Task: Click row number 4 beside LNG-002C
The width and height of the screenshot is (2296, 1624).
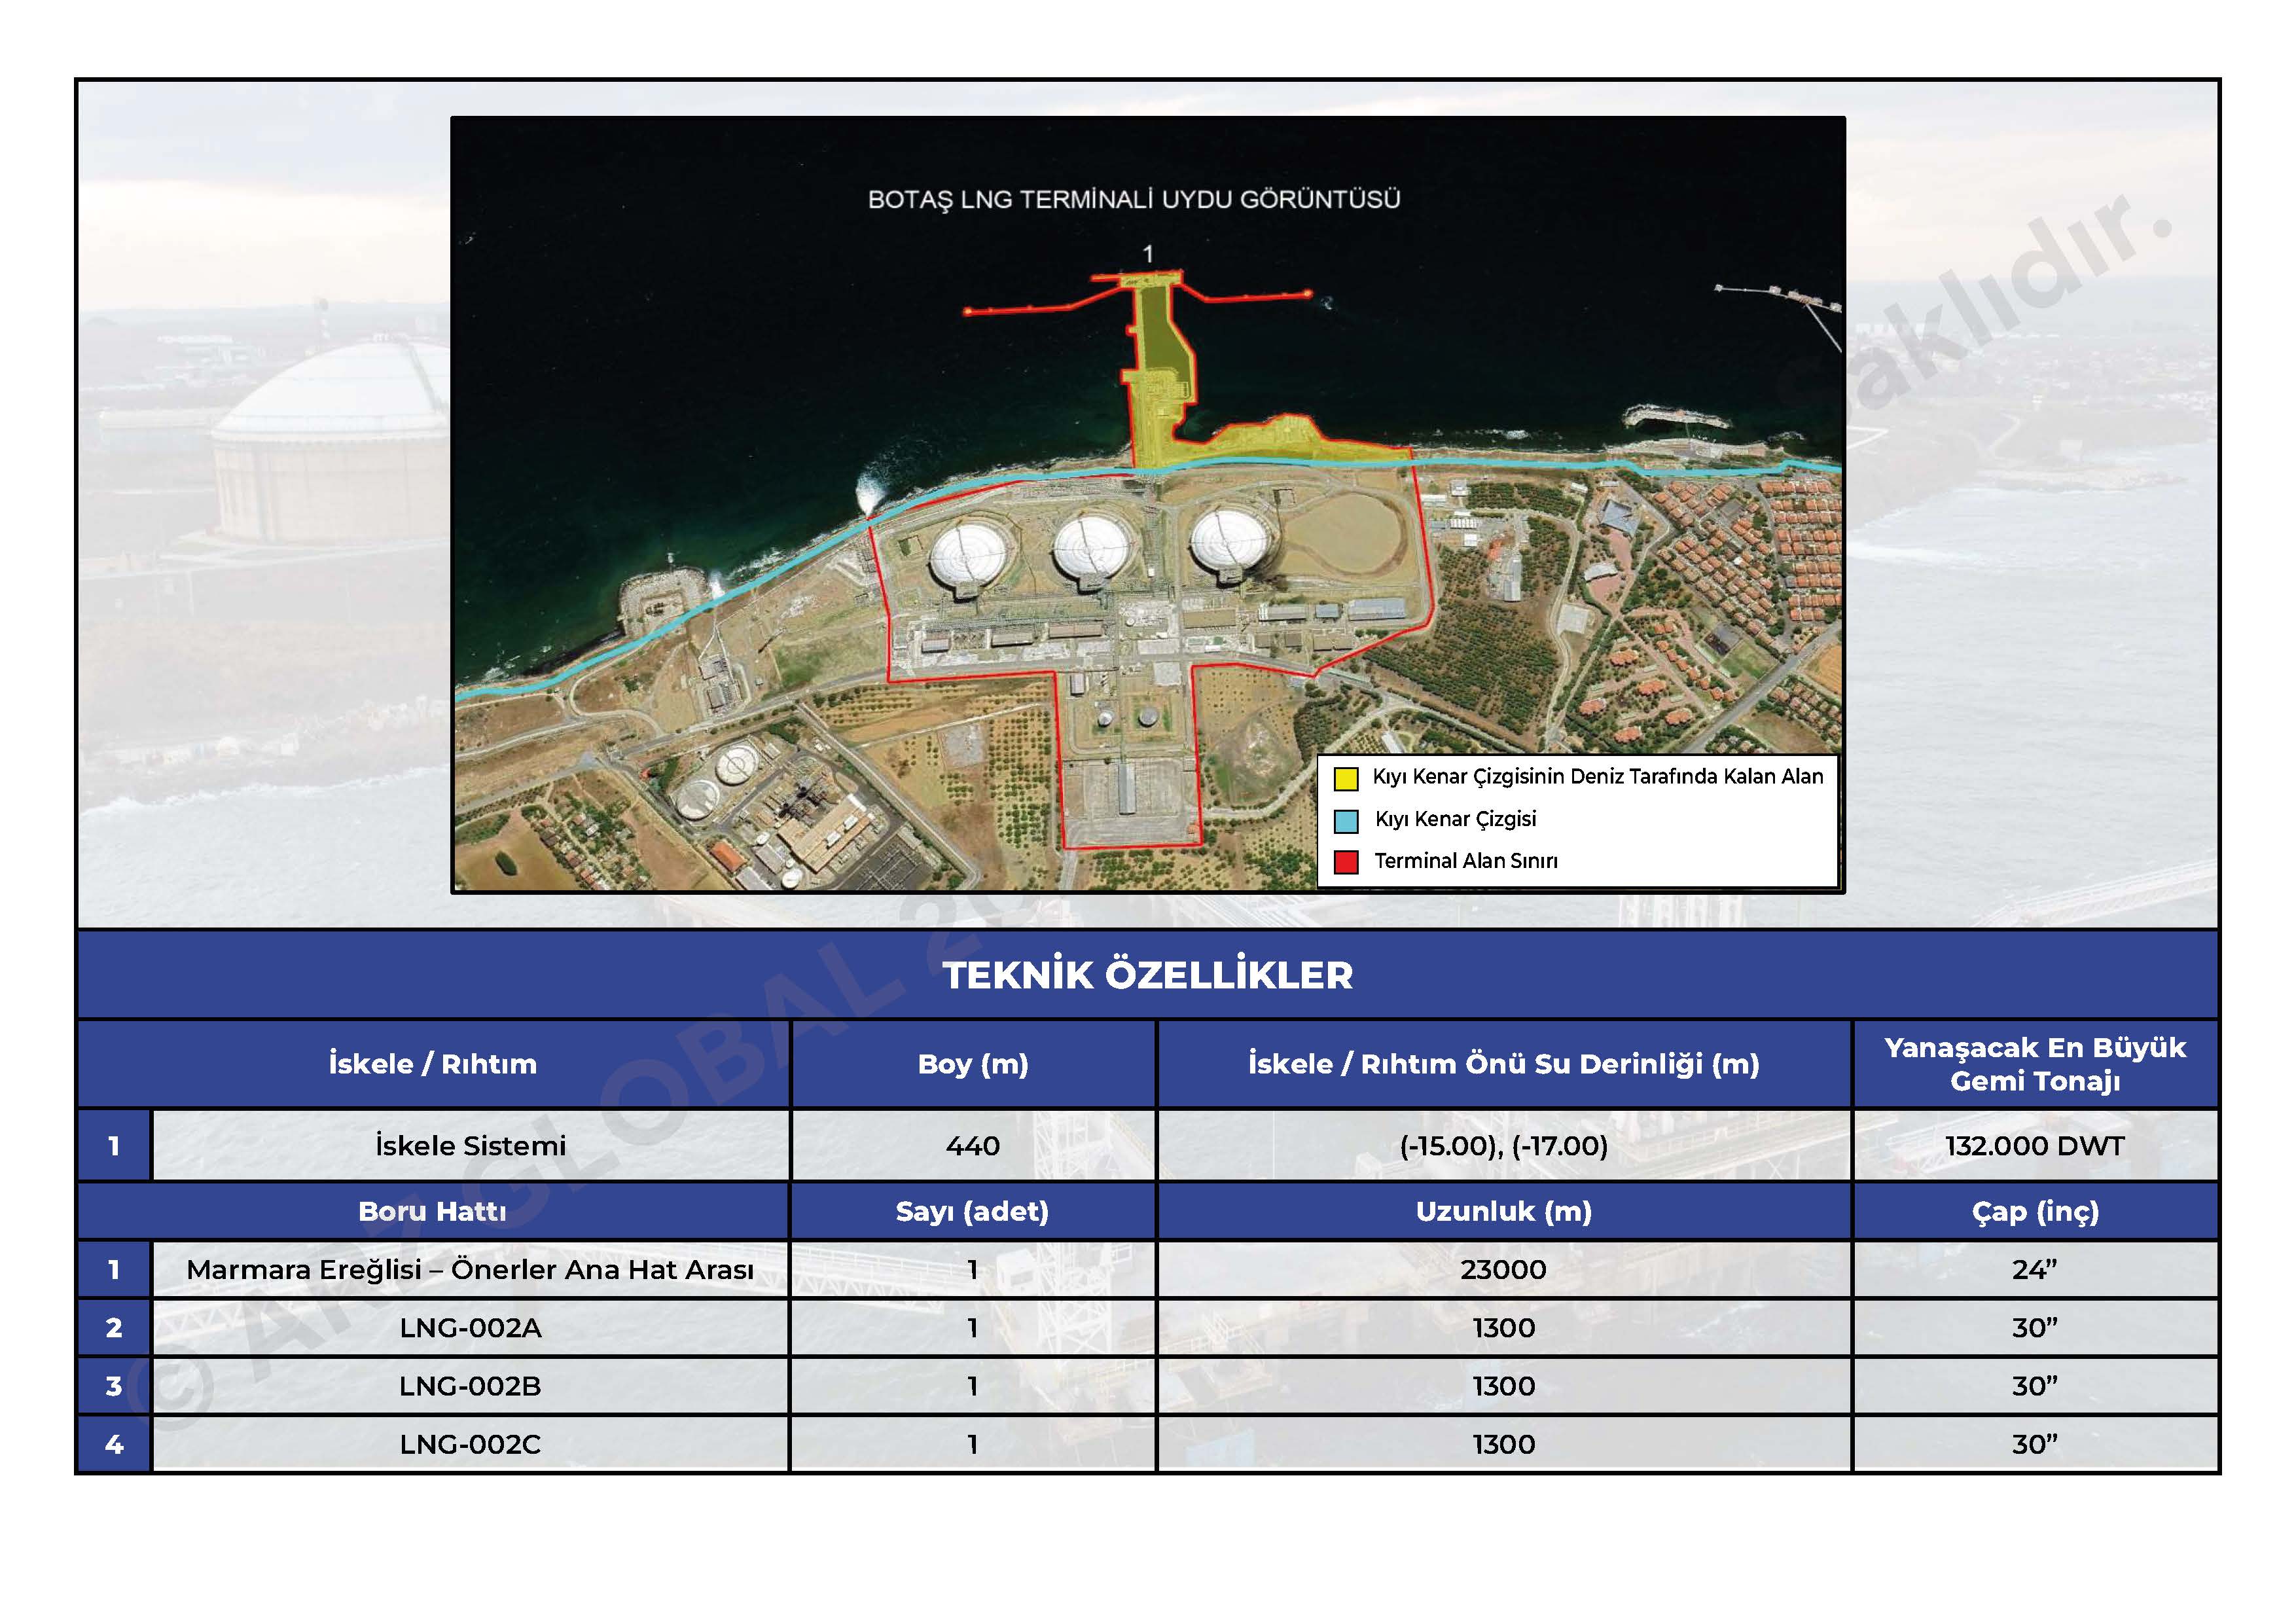Action: tap(114, 1444)
